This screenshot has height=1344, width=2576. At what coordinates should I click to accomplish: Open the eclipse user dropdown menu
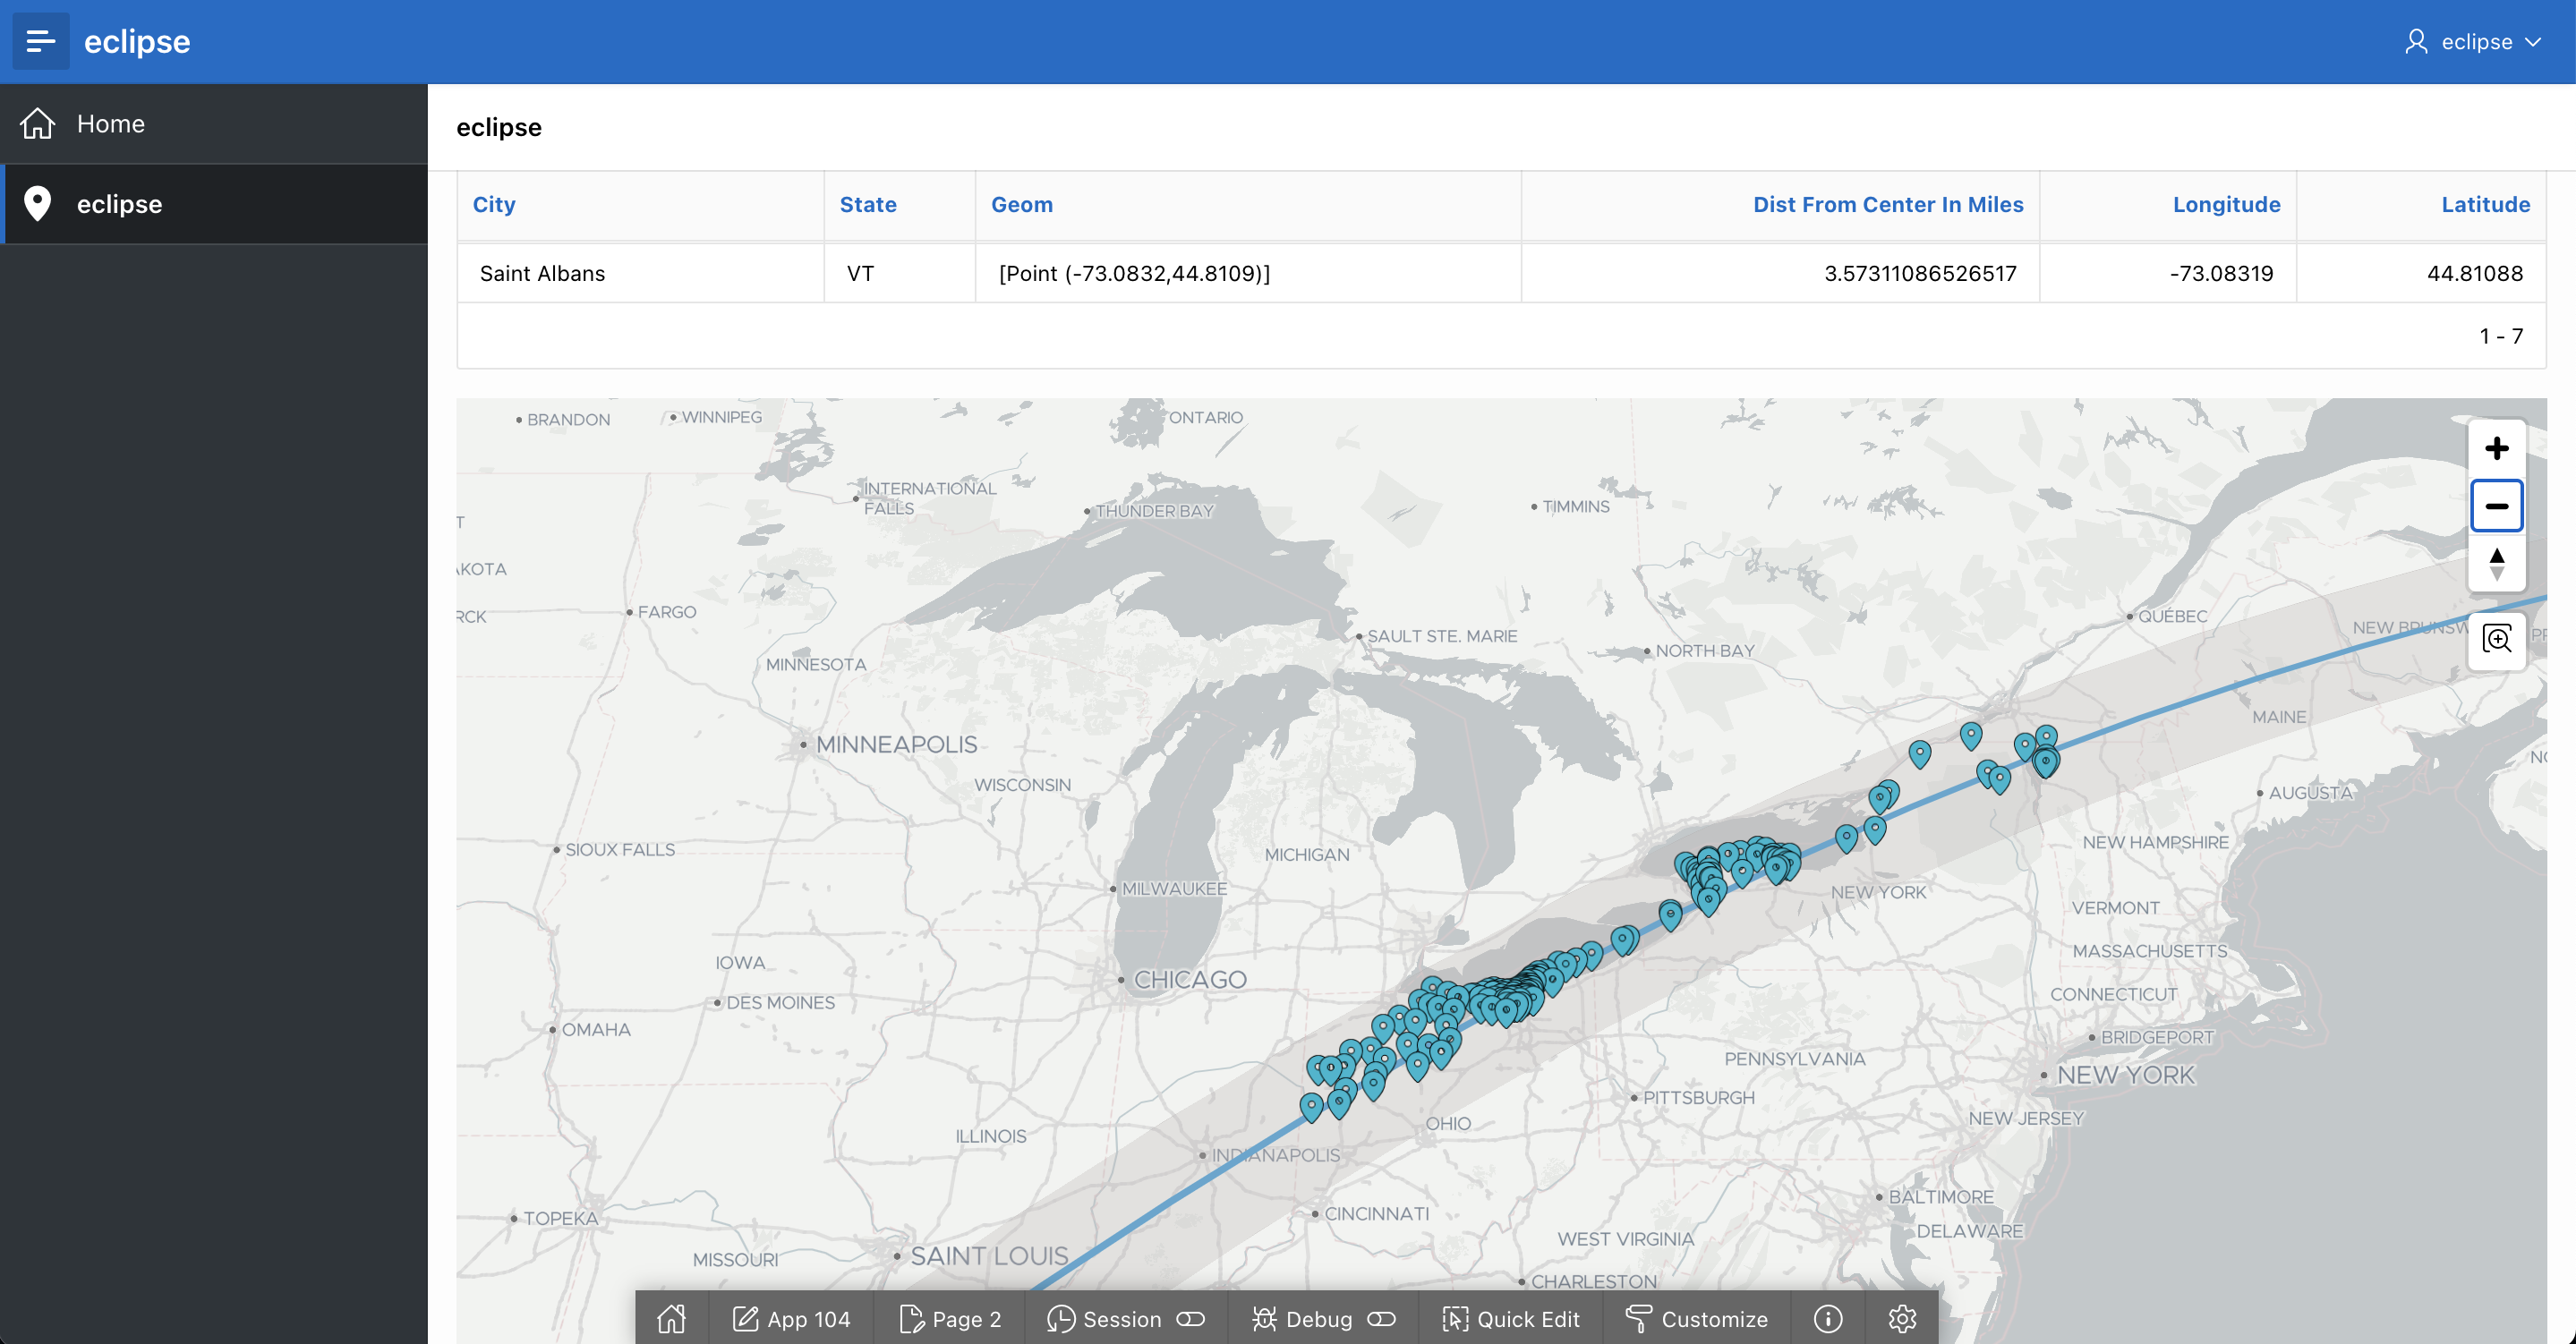(2473, 41)
